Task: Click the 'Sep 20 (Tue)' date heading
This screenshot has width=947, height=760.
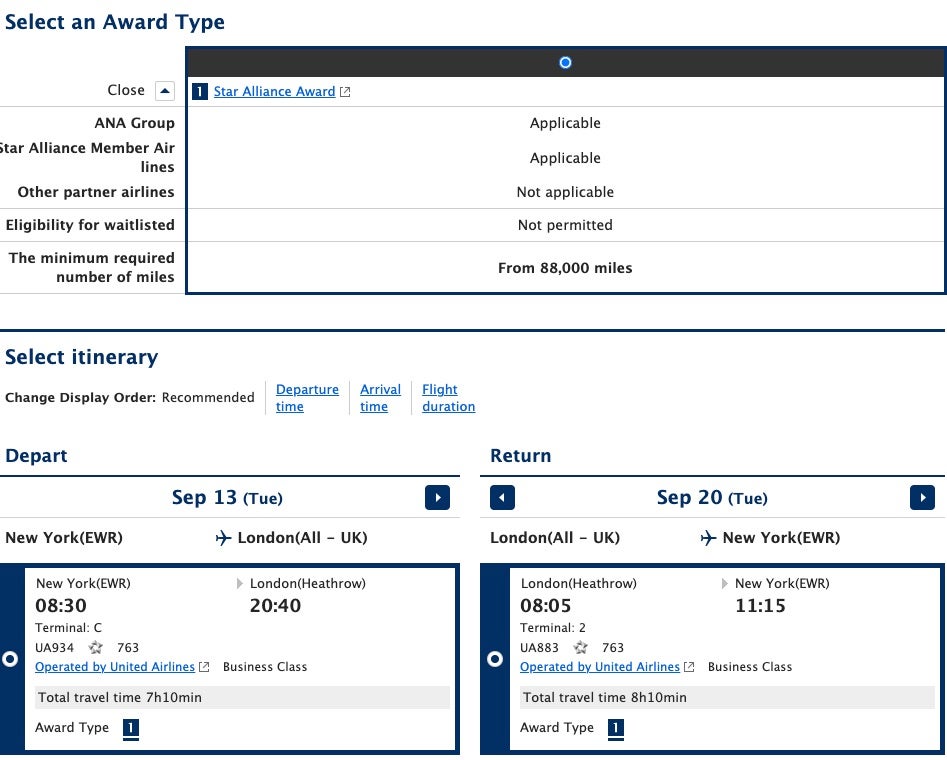Action: click(x=712, y=498)
